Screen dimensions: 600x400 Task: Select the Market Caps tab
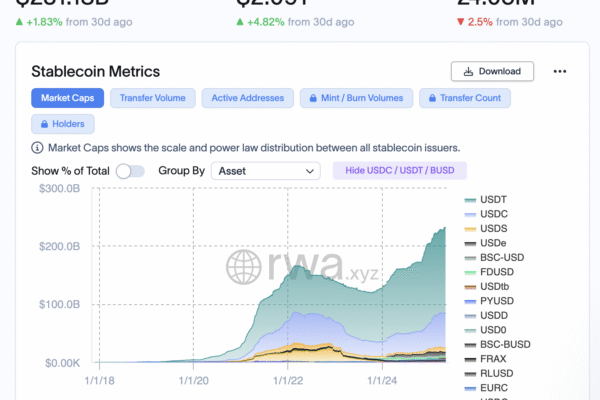[x=67, y=98]
